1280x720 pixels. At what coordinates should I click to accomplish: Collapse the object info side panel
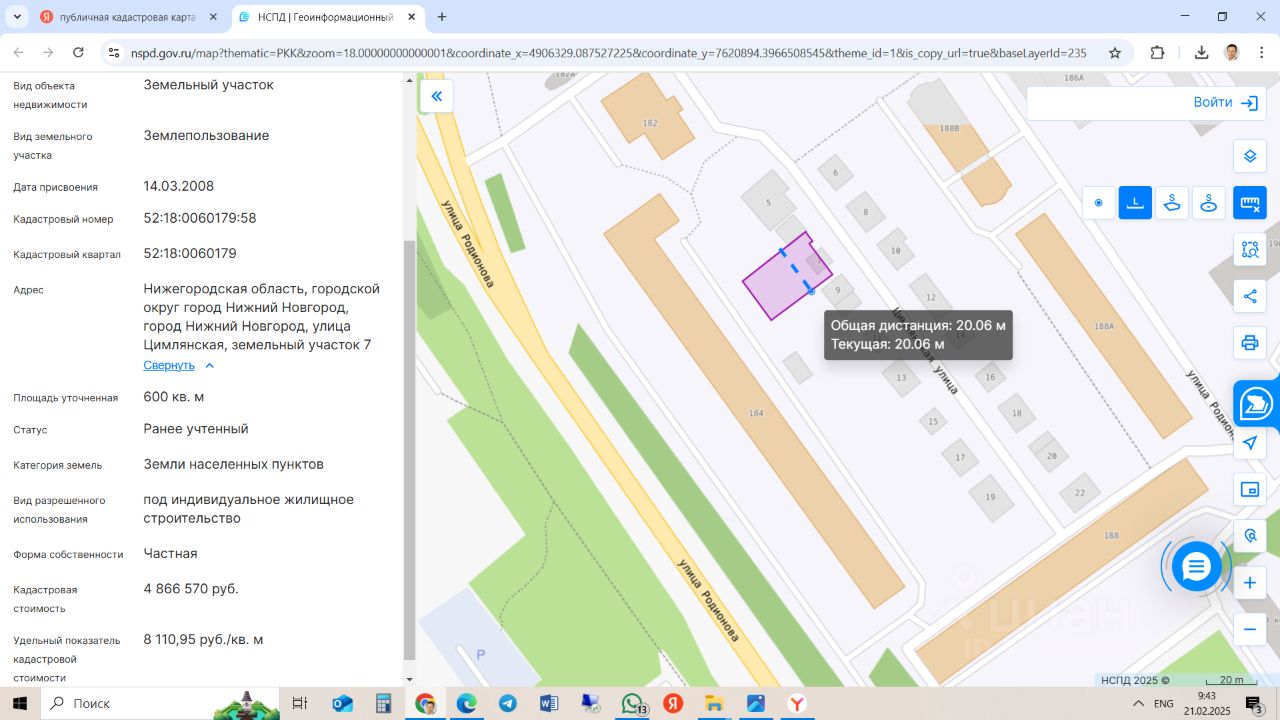coord(436,96)
